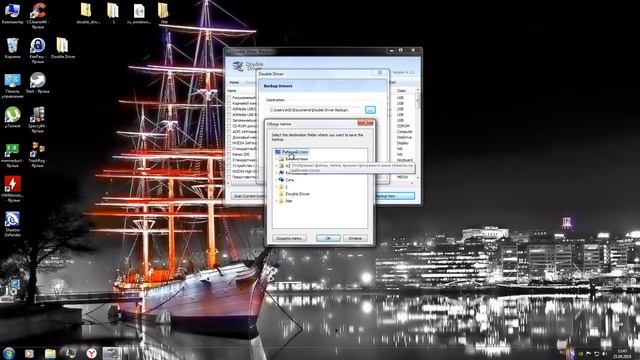
Task: Launch the Shadow Defender desktop icon
Action: click(12, 224)
